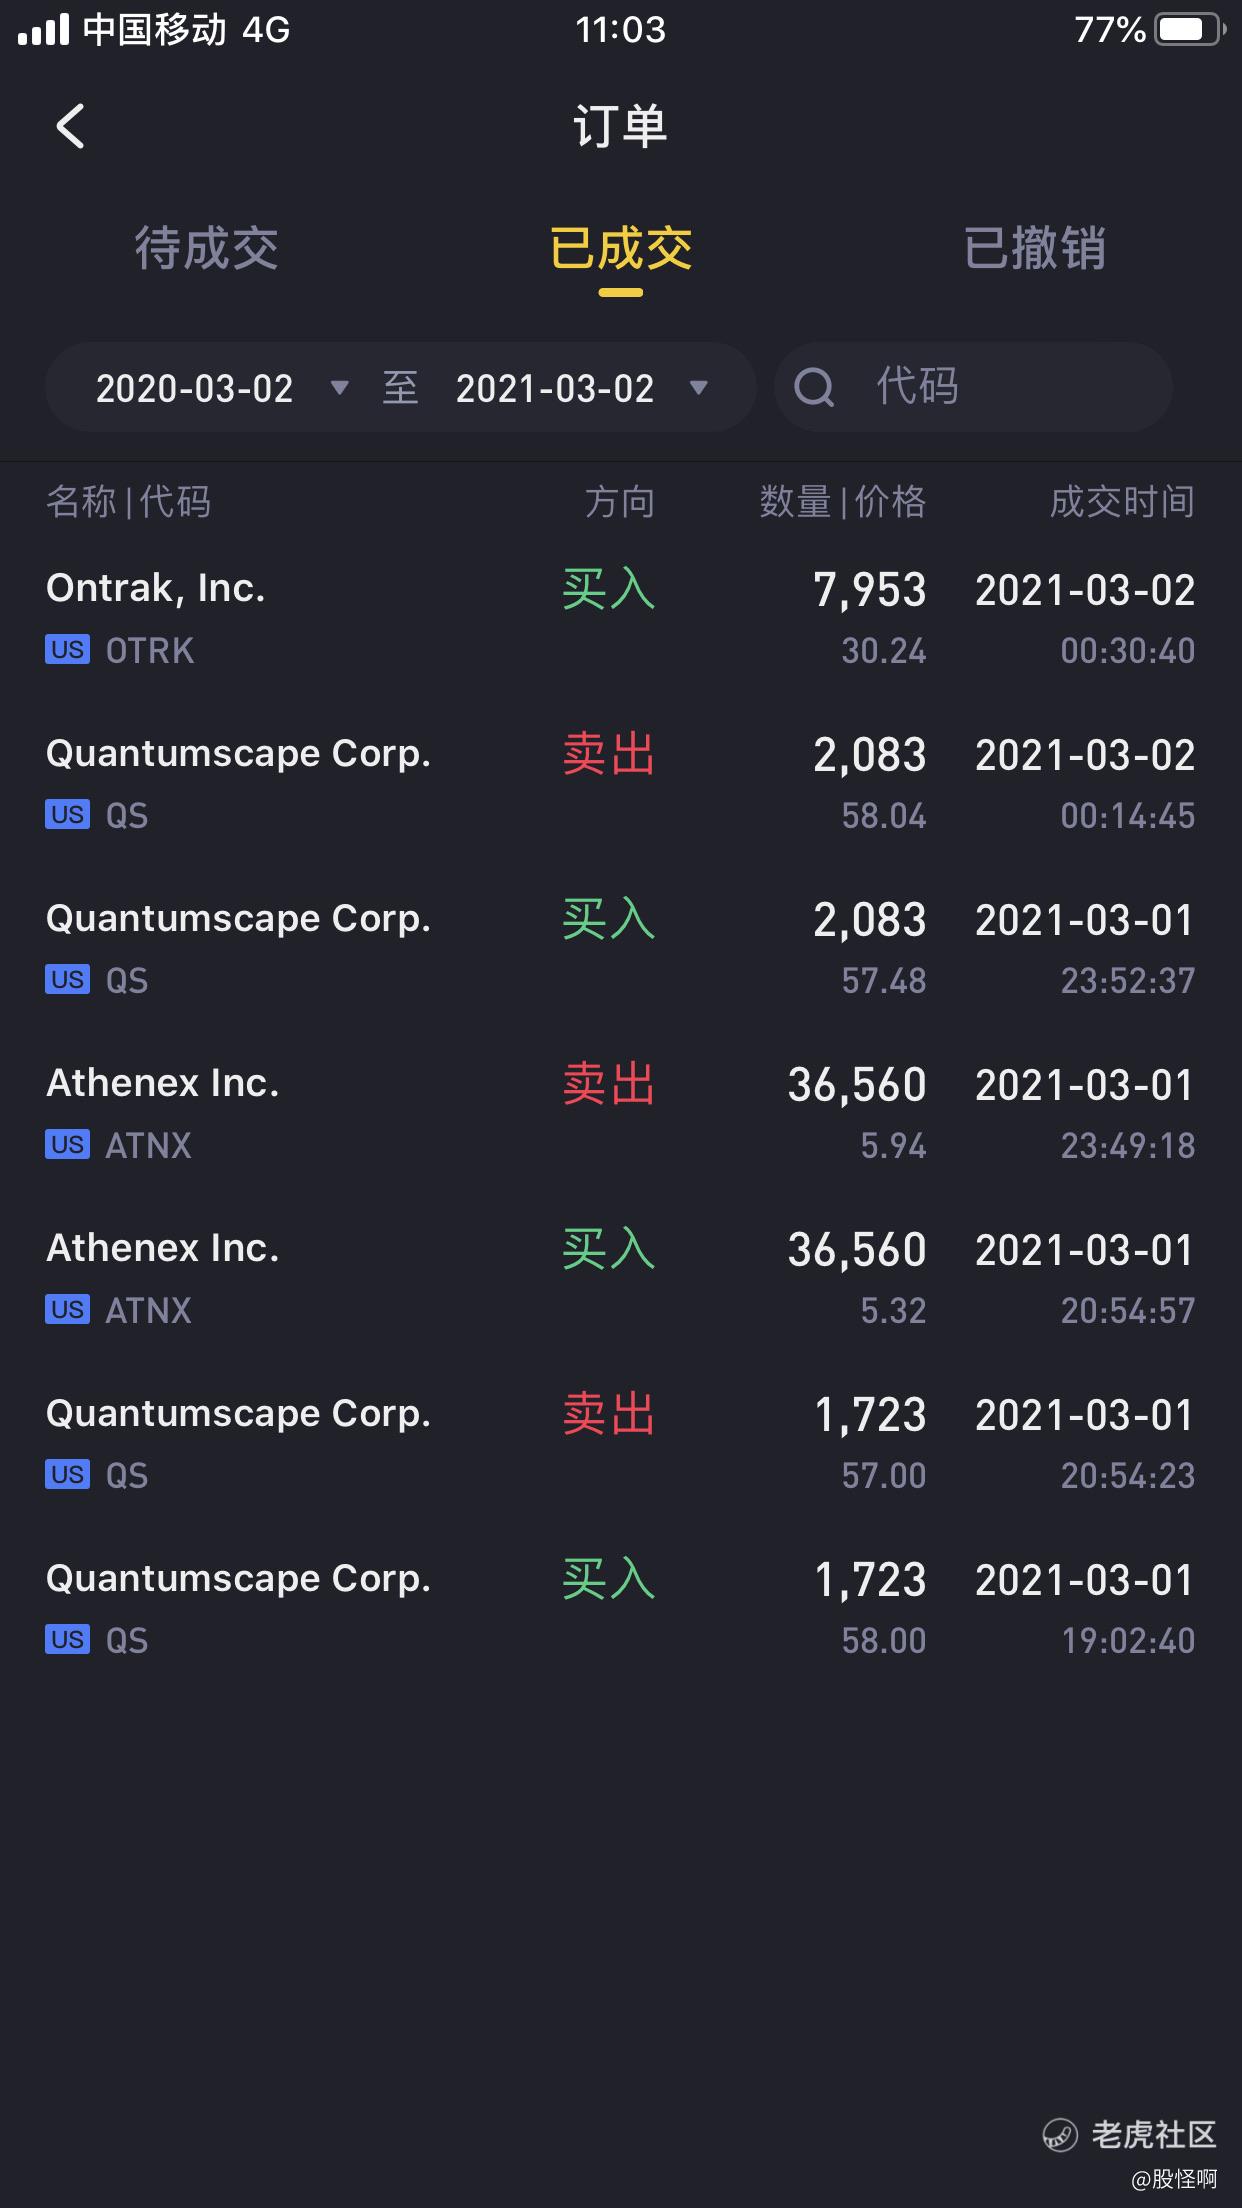Image resolution: width=1242 pixels, height=2208 pixels.
Task: Select the 已成交 tab
Action: coord(620,248)
